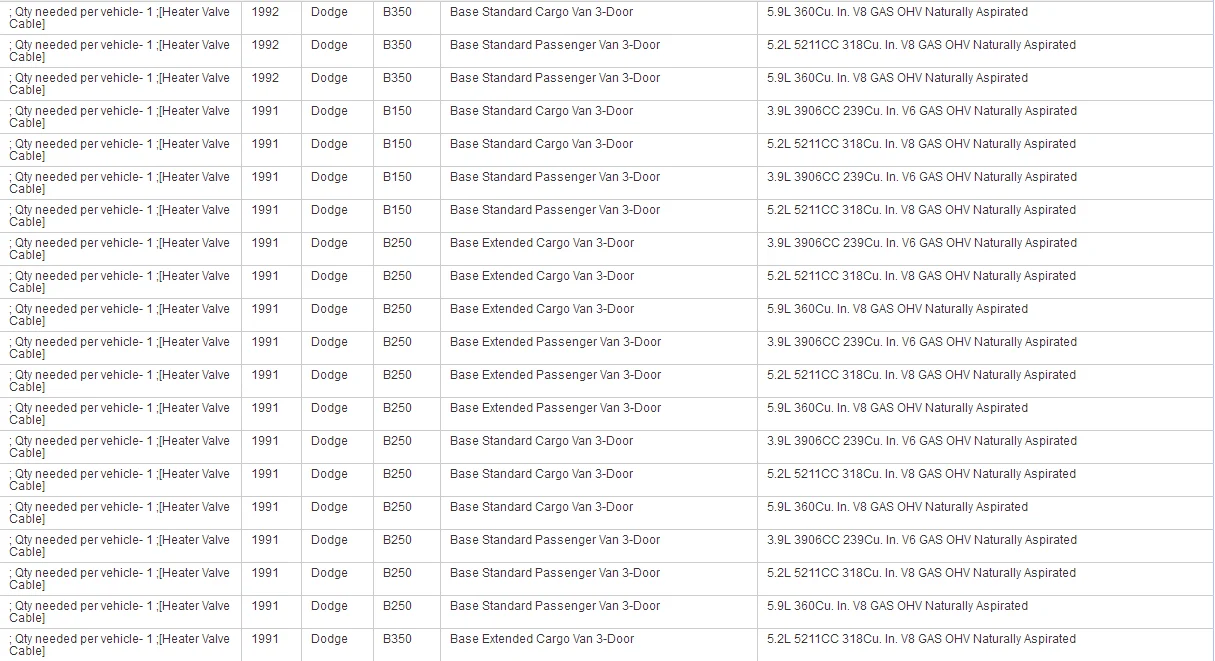Select 5.2L engine cell for B250 Extended Passenger Van

click(985, 381)
